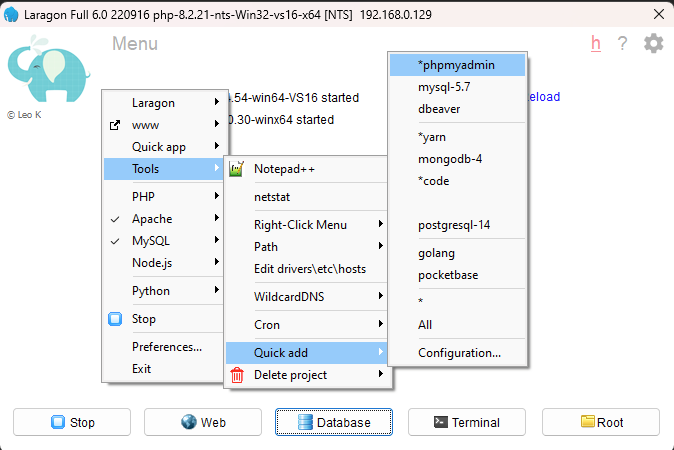Expand the Delete project submenu arrow
674x450 pixels.
pyautogui.click(x=380, y=373)
